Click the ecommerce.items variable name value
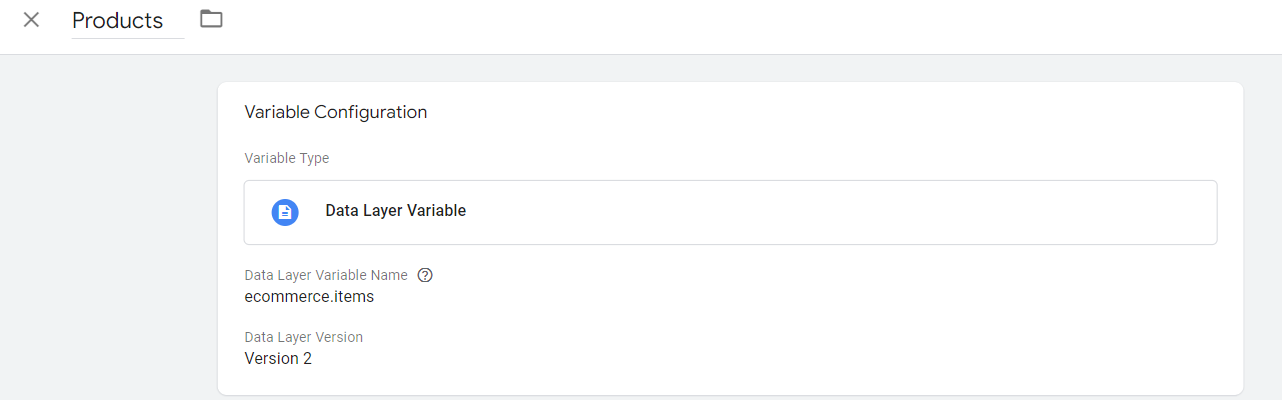Image resolution: width=1282 pixels, height=400 pixels. (309, 297)
